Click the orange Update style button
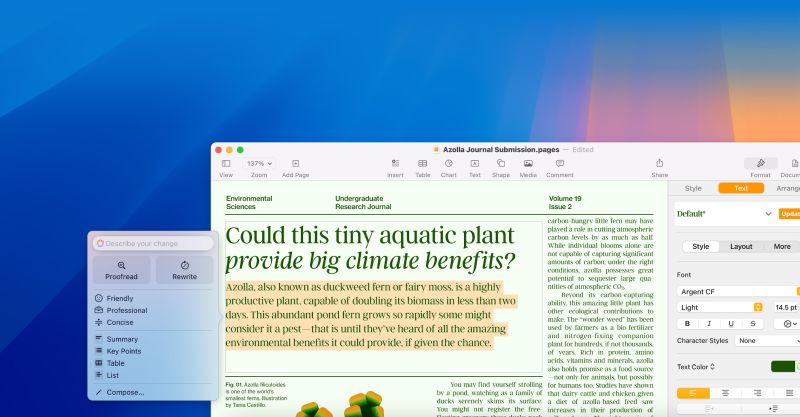 789,214
